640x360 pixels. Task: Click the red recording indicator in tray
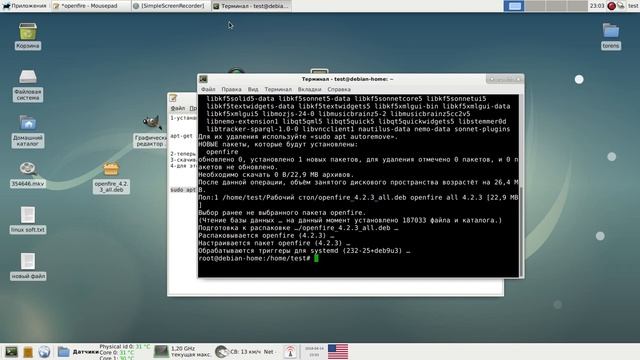click(x=611, y=6)
